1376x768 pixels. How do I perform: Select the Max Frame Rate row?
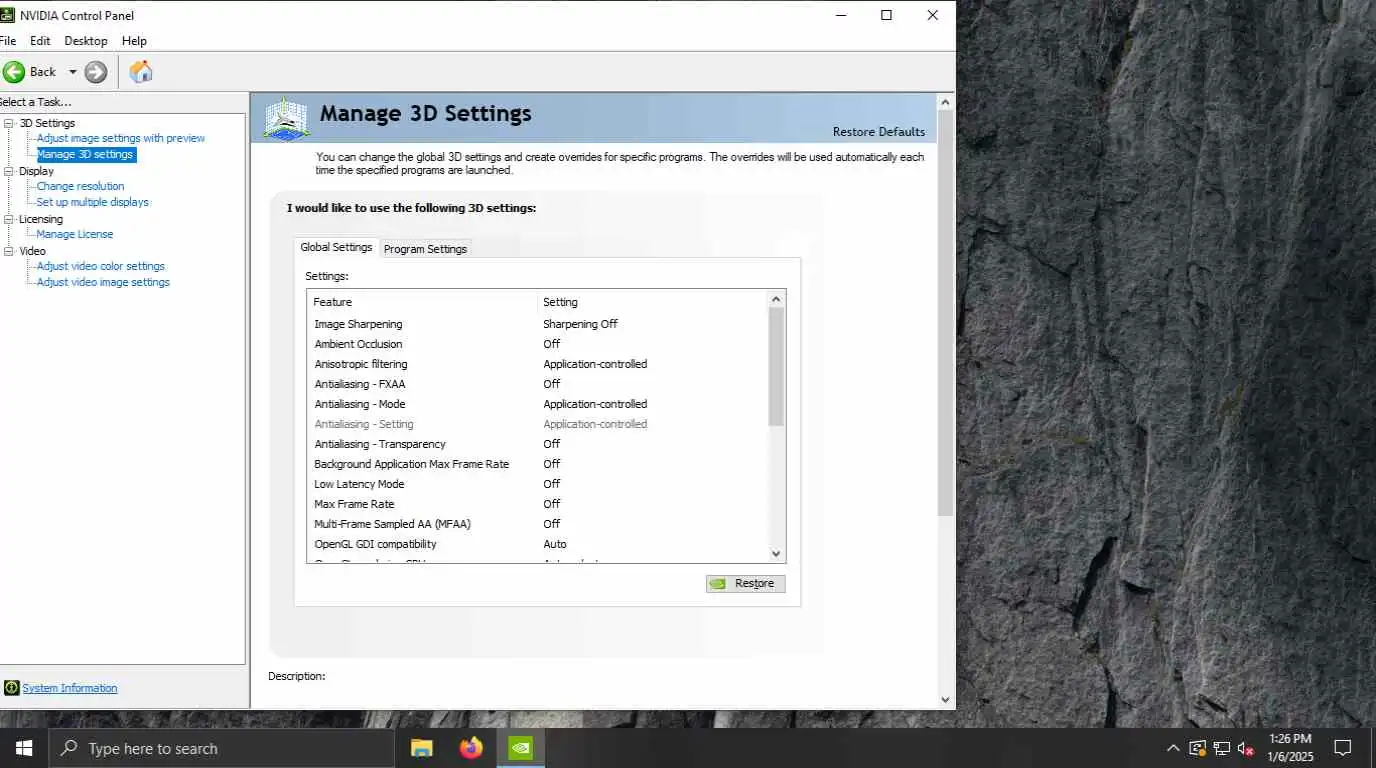[x=538, y=504]
